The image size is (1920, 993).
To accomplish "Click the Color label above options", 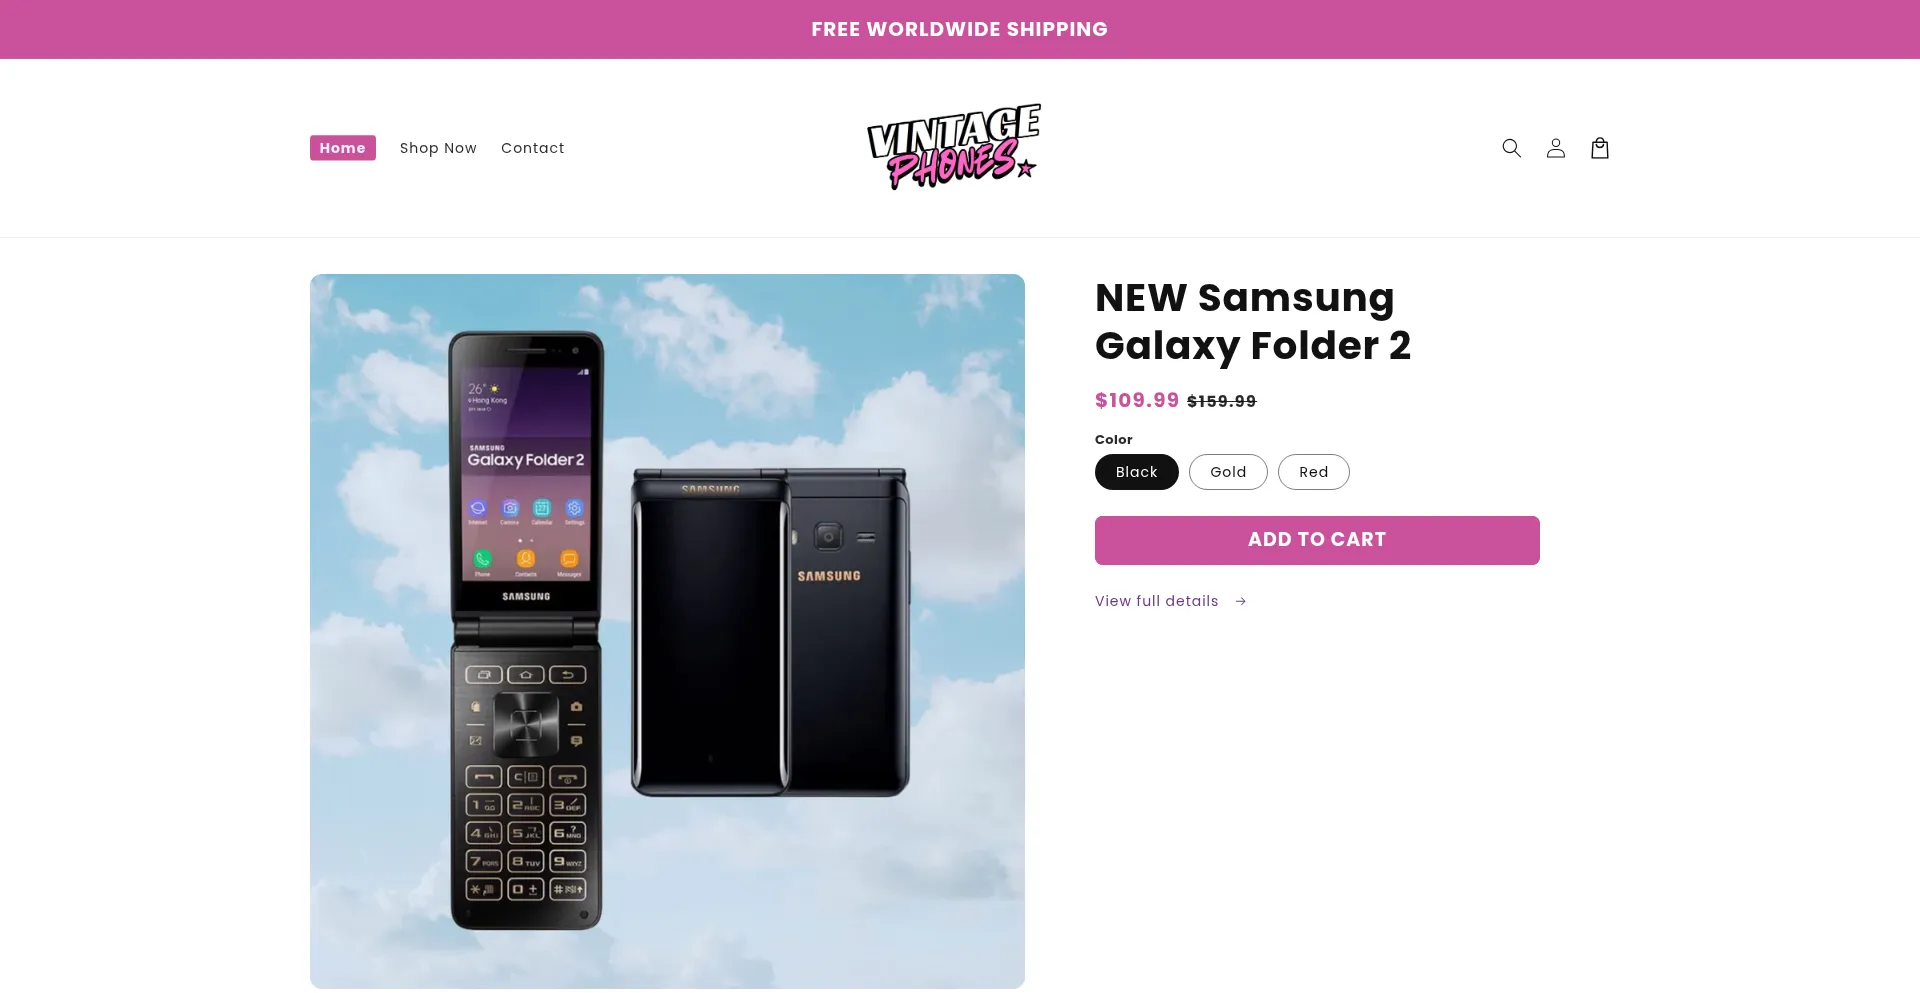I will [x=1113, y=439].
